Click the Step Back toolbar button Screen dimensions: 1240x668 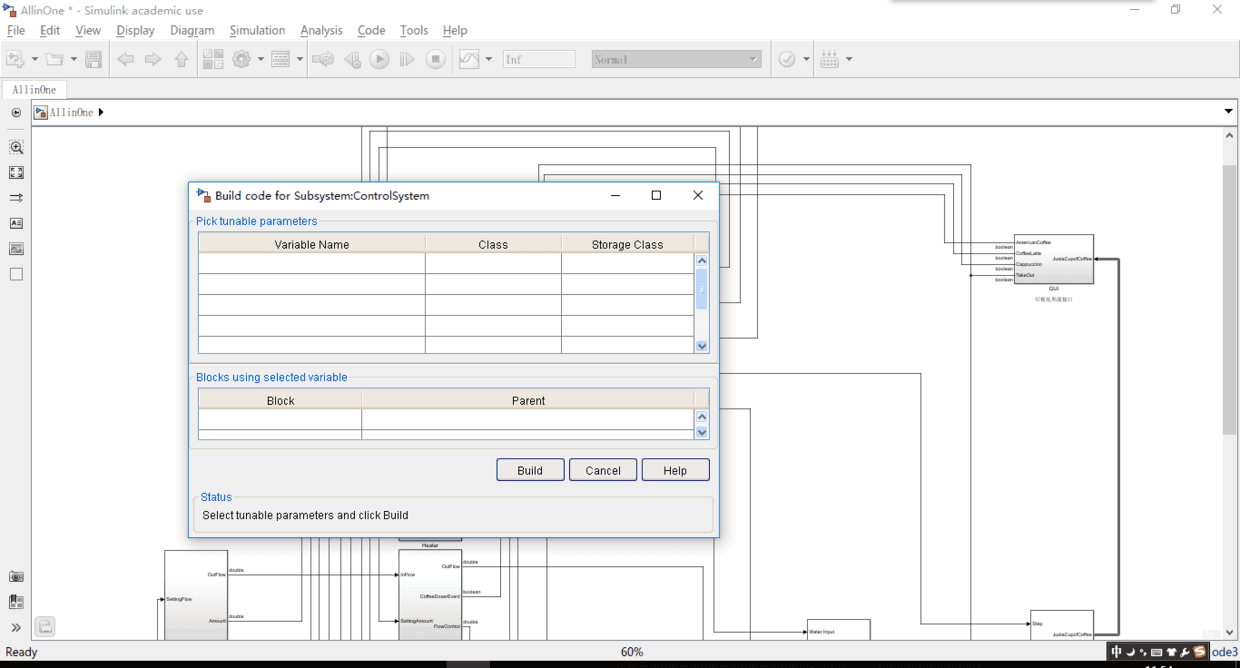coord(352,60)
